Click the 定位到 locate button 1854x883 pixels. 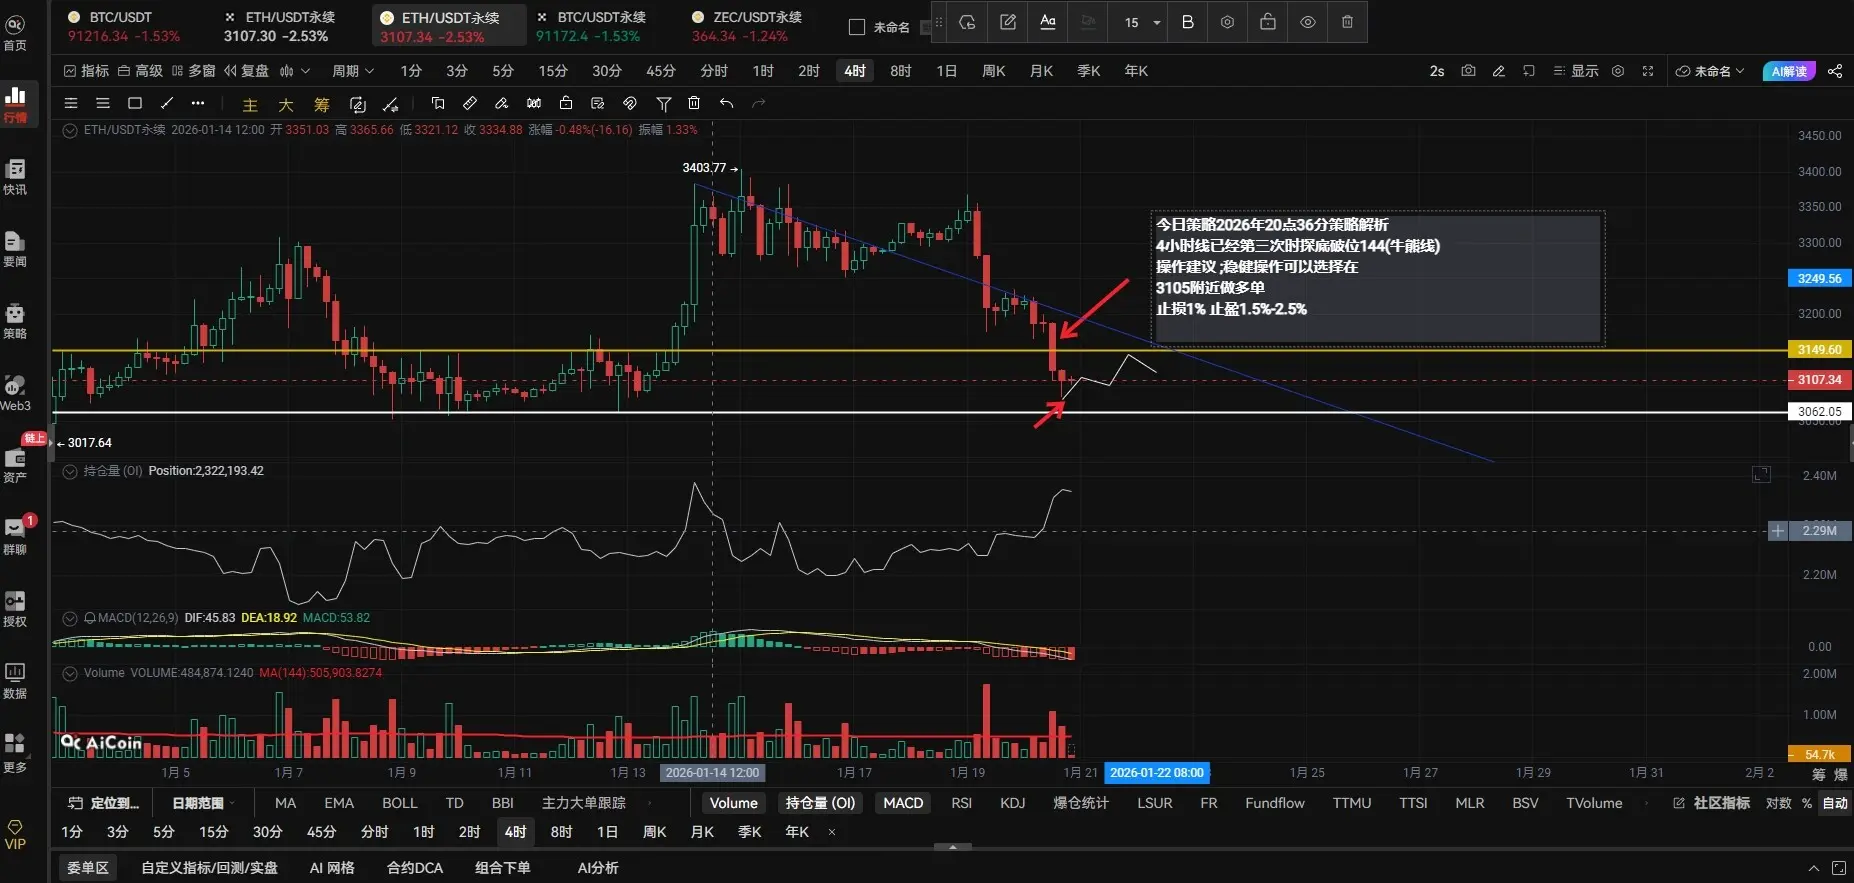104,803
